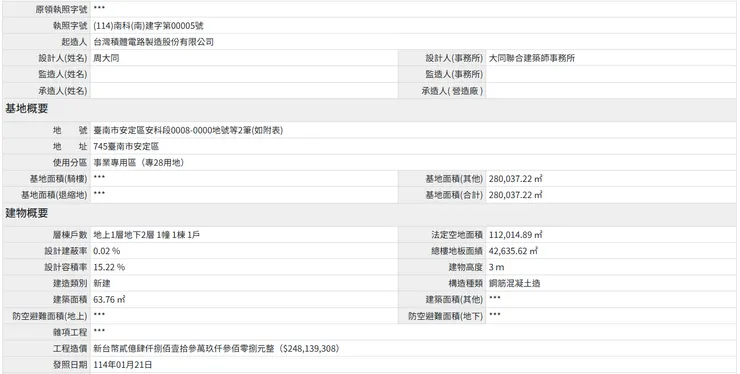Click 基地面積(合計) value 280,037.22 ㎡
740x374 pixels.
[x=515, y=195]
